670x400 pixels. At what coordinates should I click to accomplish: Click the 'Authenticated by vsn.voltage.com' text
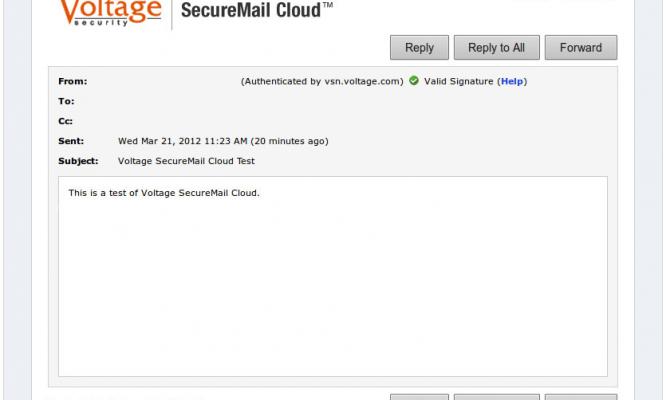coord(322,81)
